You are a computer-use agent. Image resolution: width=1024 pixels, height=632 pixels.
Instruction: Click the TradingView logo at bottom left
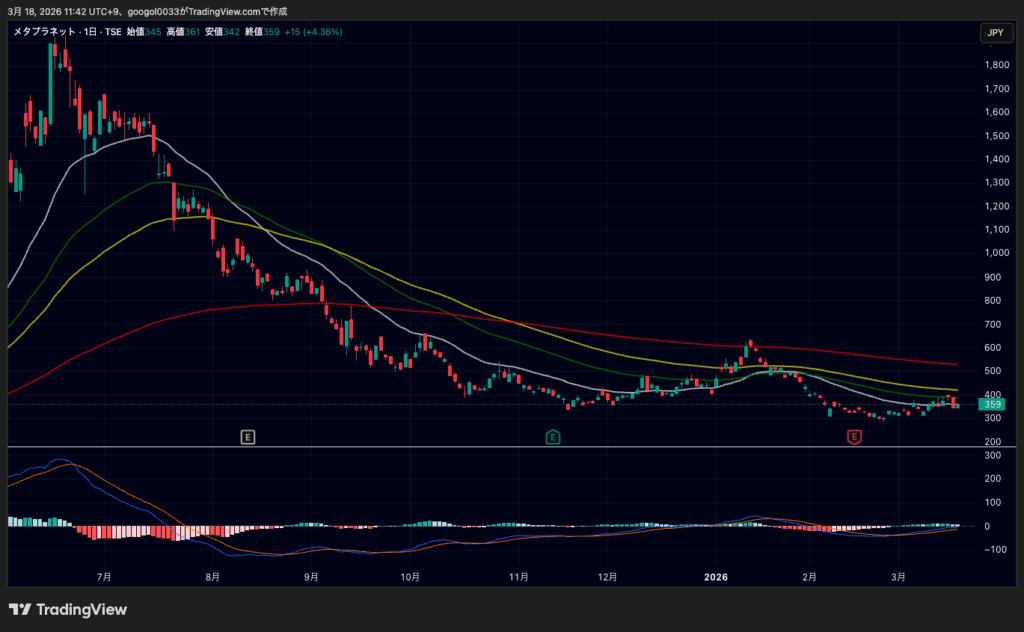(x=68, y=609)
